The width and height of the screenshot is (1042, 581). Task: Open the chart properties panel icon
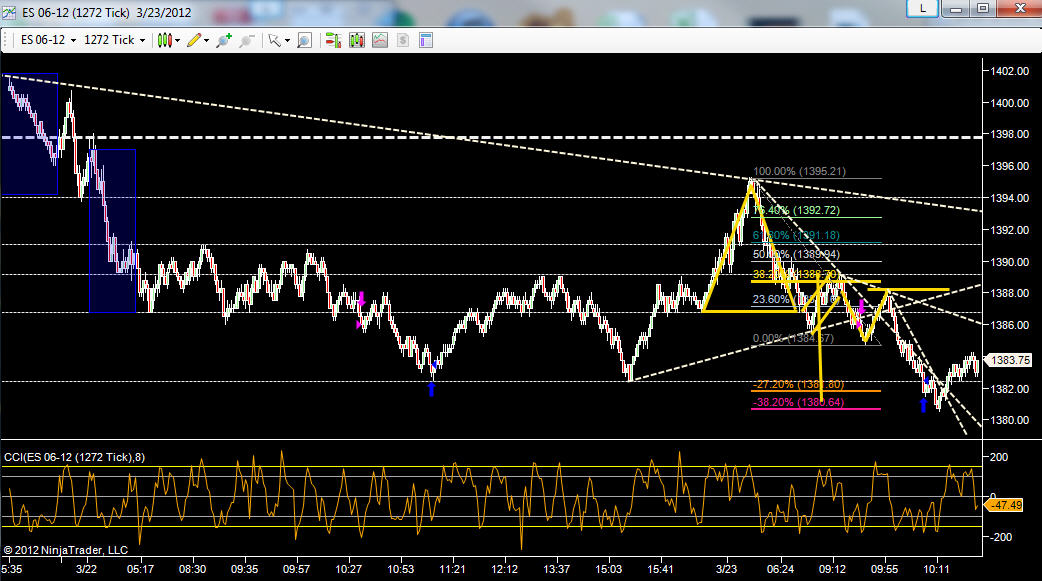pos(426,41)
